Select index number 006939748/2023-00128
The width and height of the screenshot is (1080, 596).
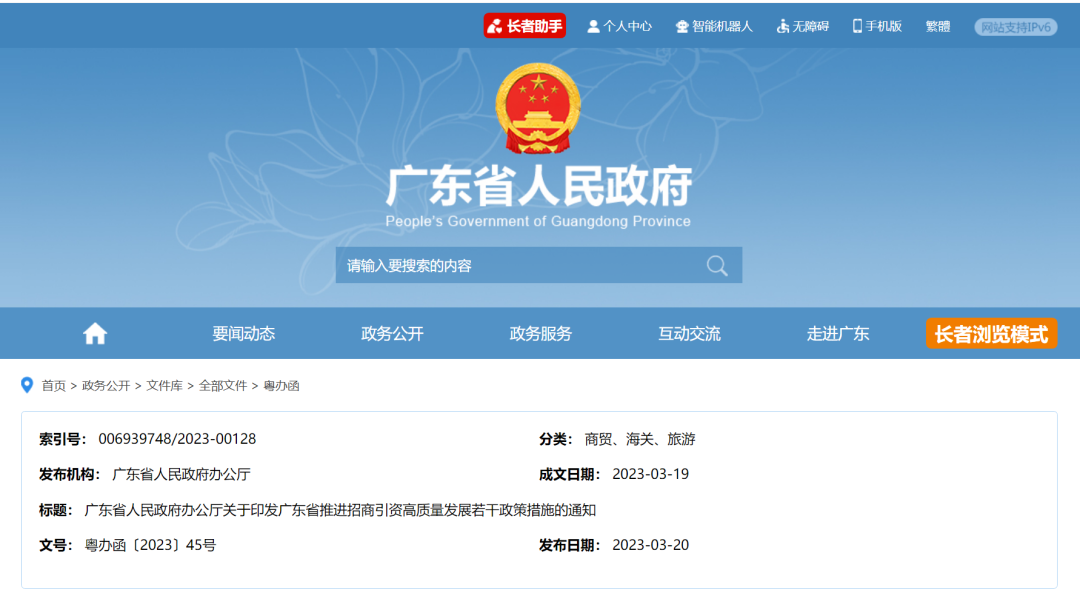point(177,439)
